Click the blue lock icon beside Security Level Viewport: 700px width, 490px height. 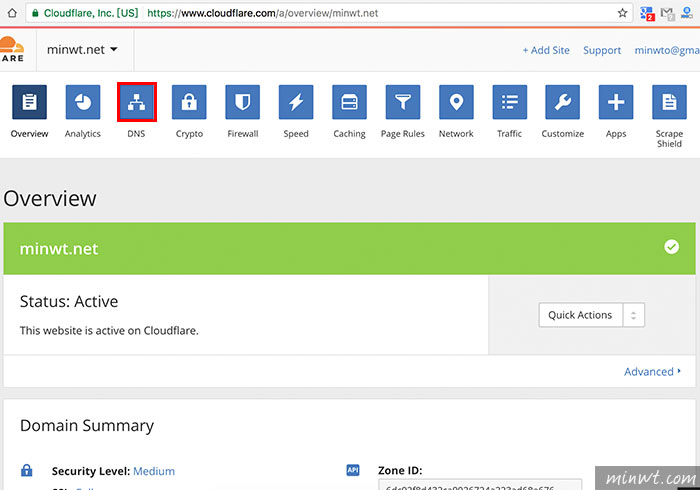27,470
